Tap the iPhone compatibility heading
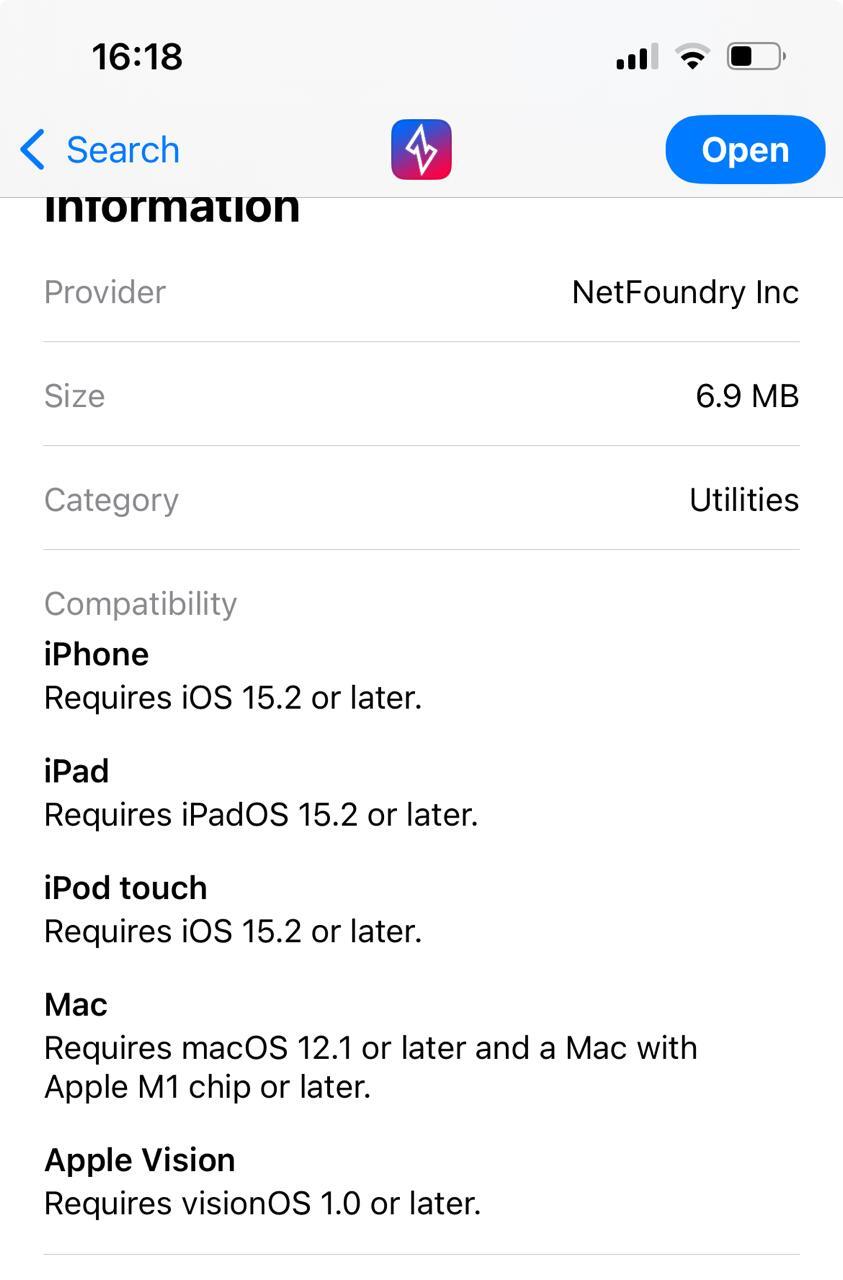Screen dimensions: 843x1280 tap(96, 654)
